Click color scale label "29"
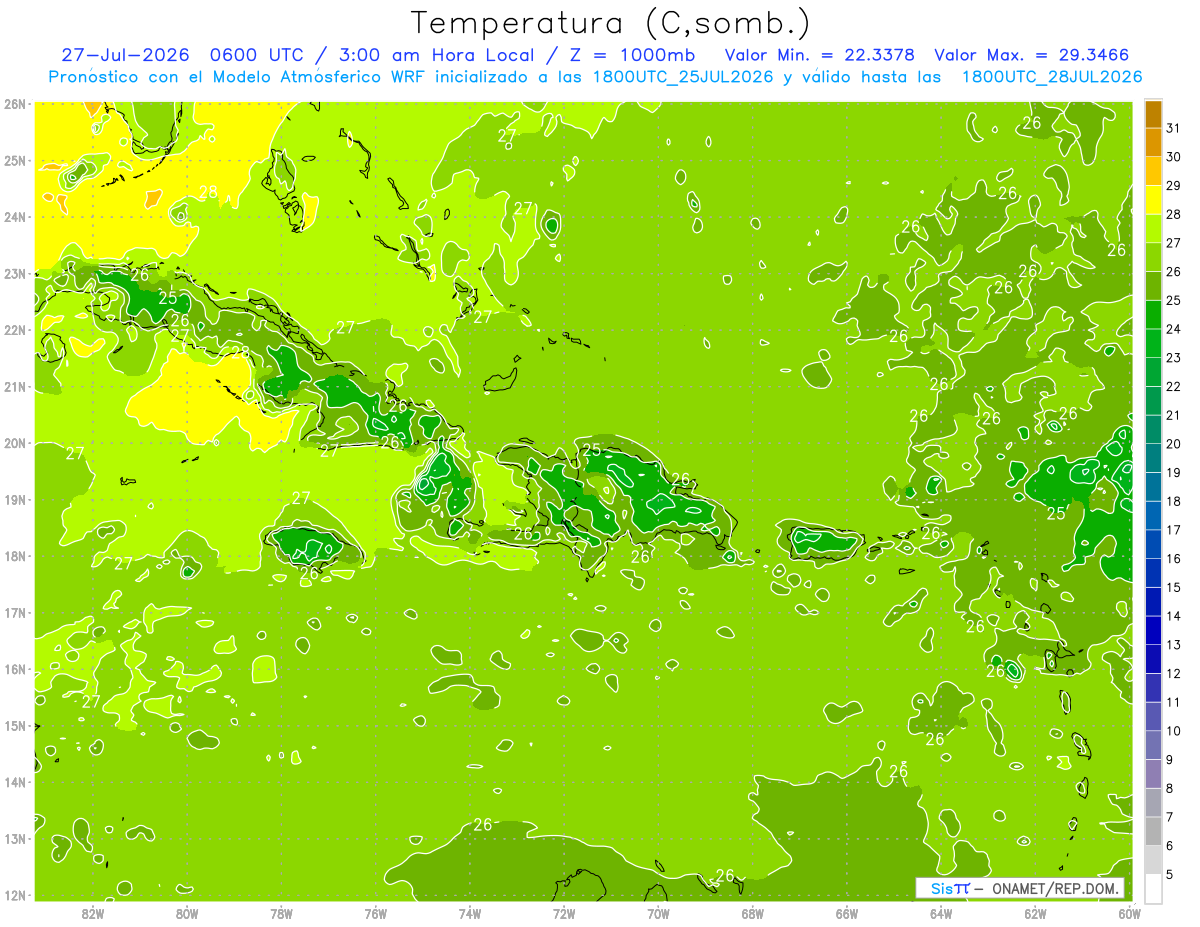Viewport: 1200px width, 927px height. 1173,186
